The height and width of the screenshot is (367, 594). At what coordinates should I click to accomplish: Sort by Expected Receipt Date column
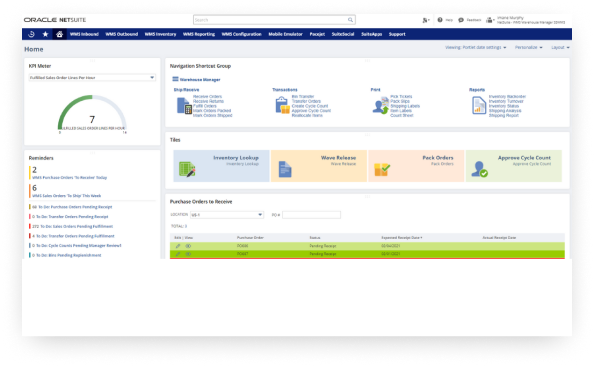click(402, 237)
